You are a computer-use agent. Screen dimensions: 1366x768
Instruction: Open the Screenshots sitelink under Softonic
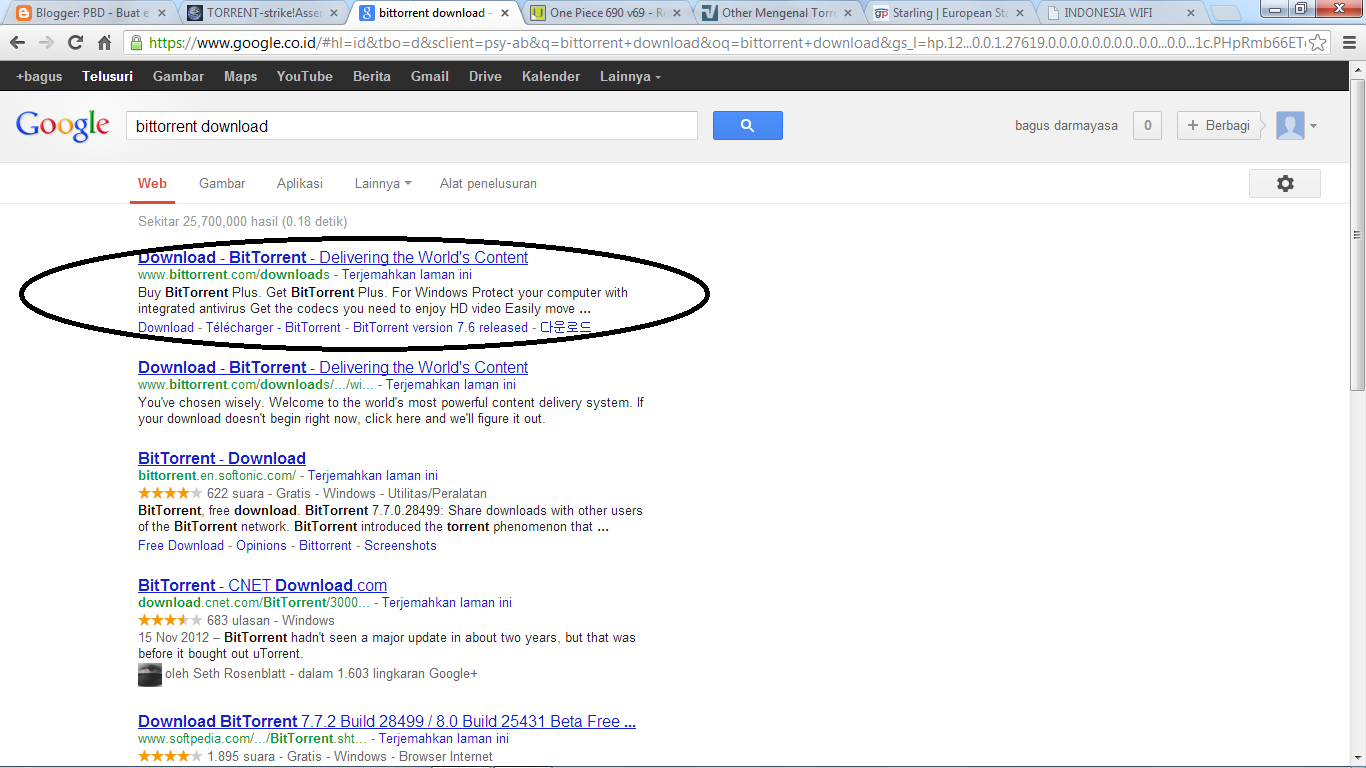400,546
